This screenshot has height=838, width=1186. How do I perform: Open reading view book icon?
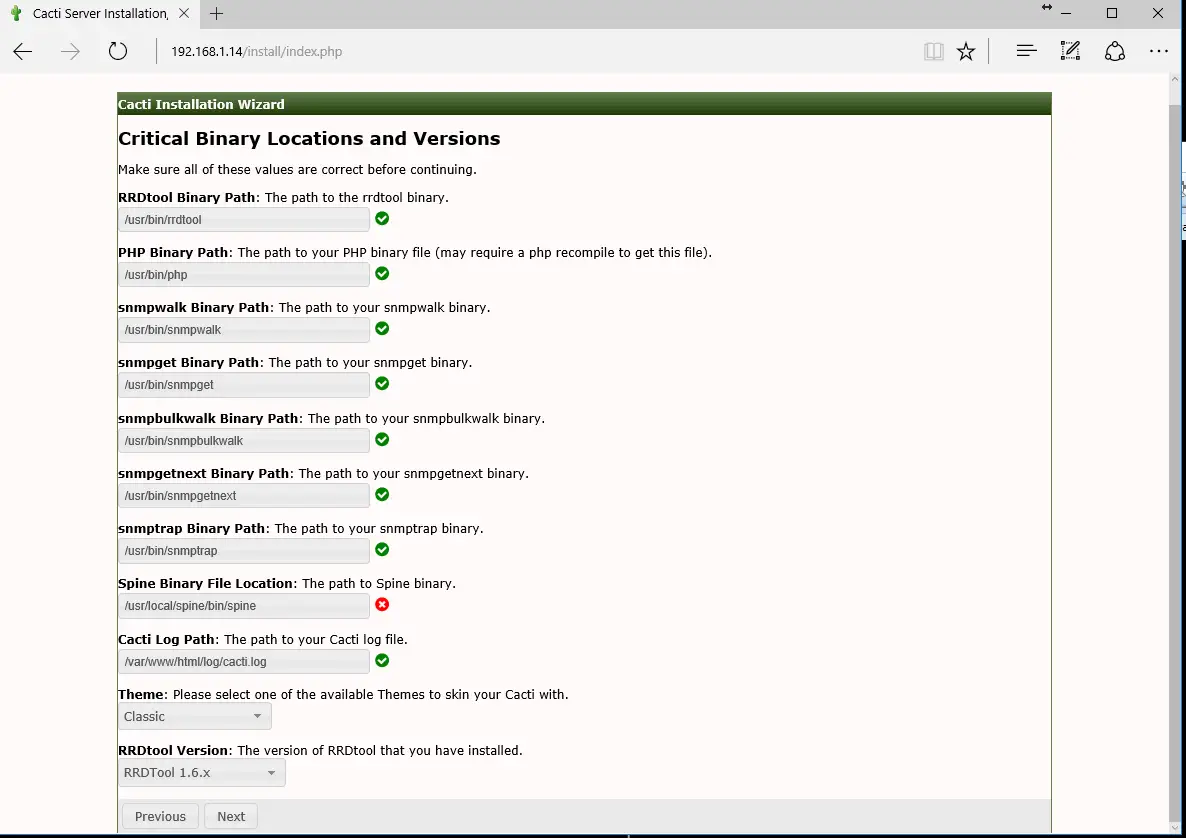[x=933, y=51]
